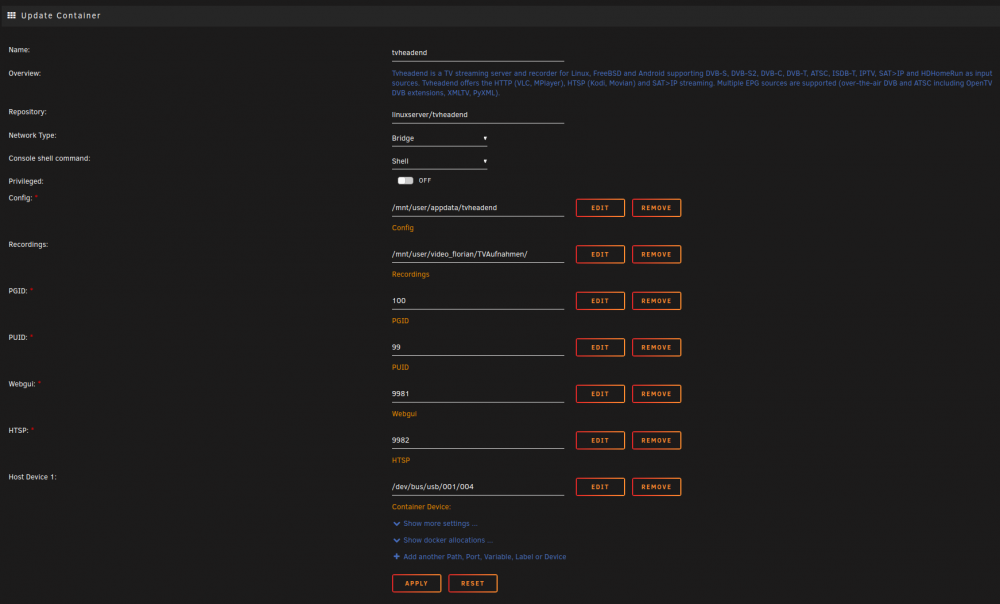
Task: Click the Privileged label
Action: [x=26, y=181]
